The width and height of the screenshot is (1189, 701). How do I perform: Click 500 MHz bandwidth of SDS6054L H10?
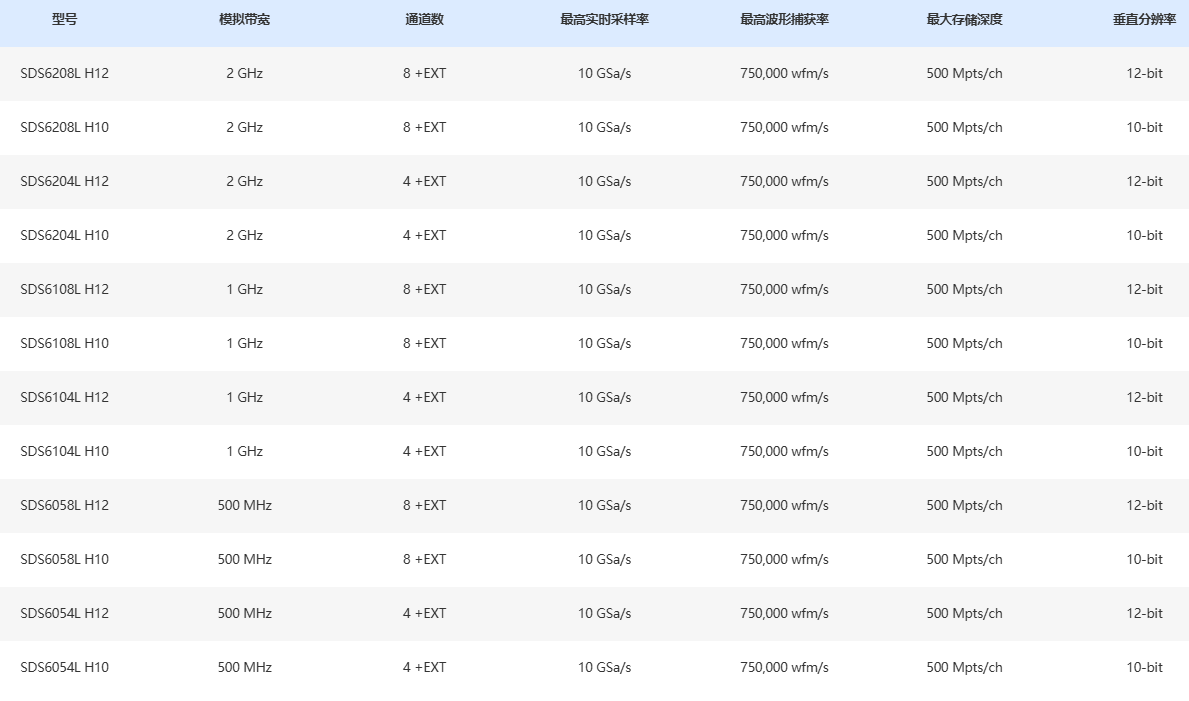pos(244,667)
